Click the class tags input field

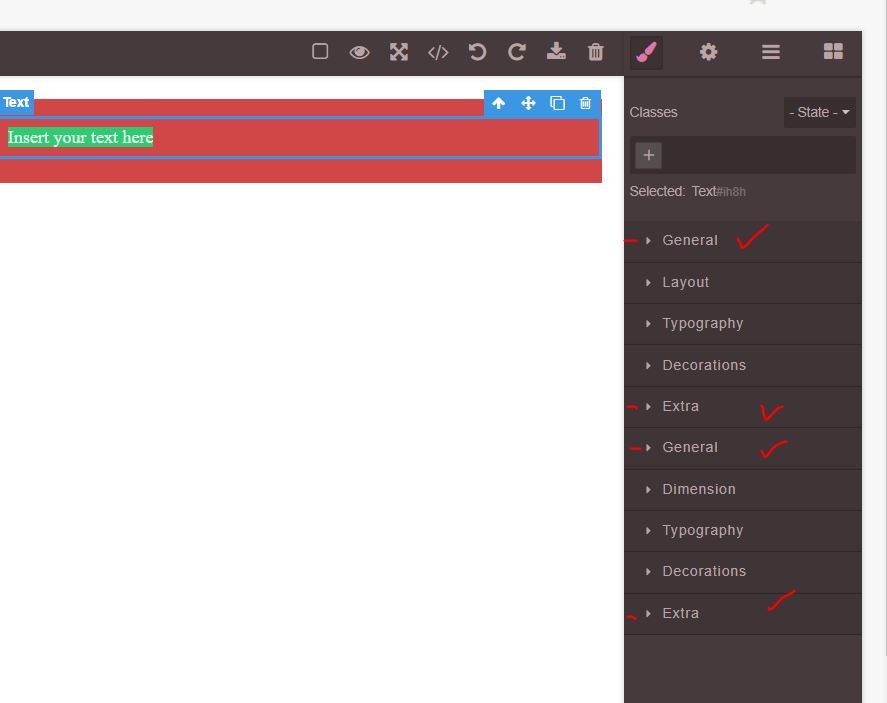pyautogui.click(x=743, y=155)
